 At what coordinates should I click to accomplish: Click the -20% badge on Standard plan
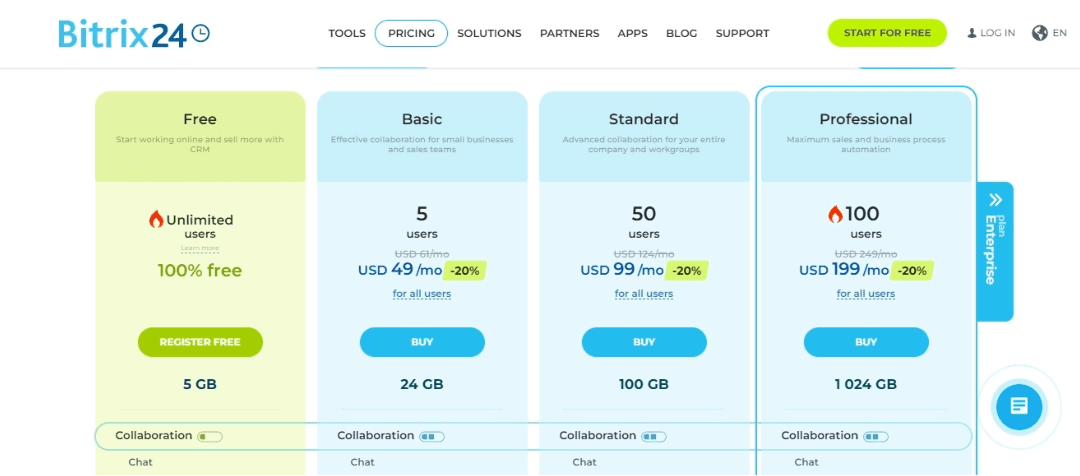(687, 271)
